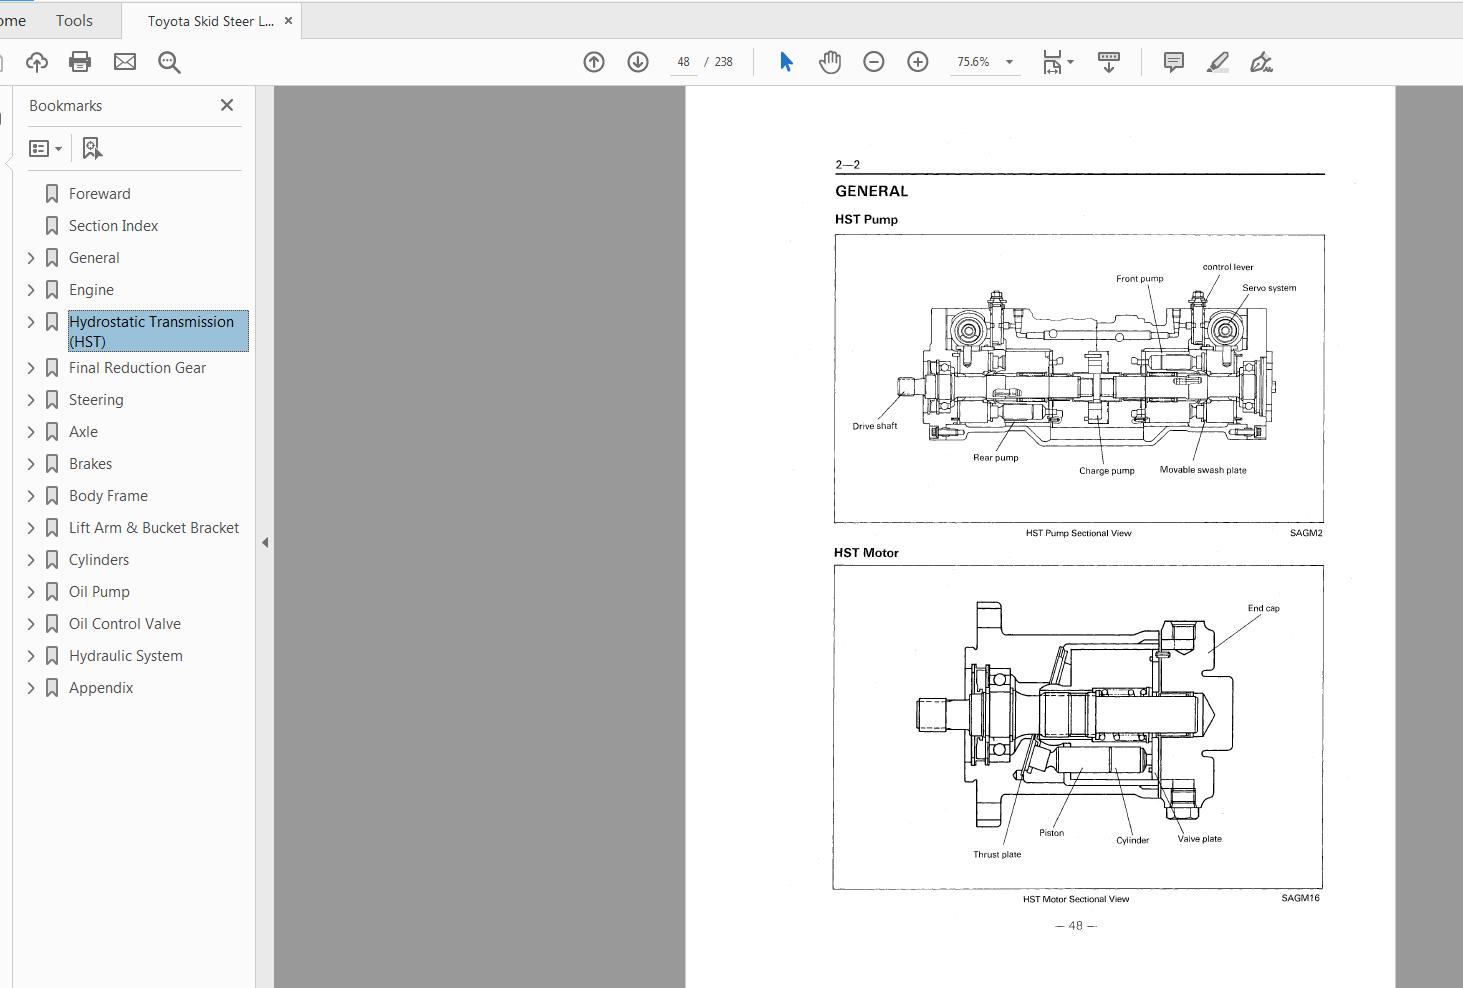Click the Print icon
The height and width of the screenshot is (988, 1463).
click(80, 62)
